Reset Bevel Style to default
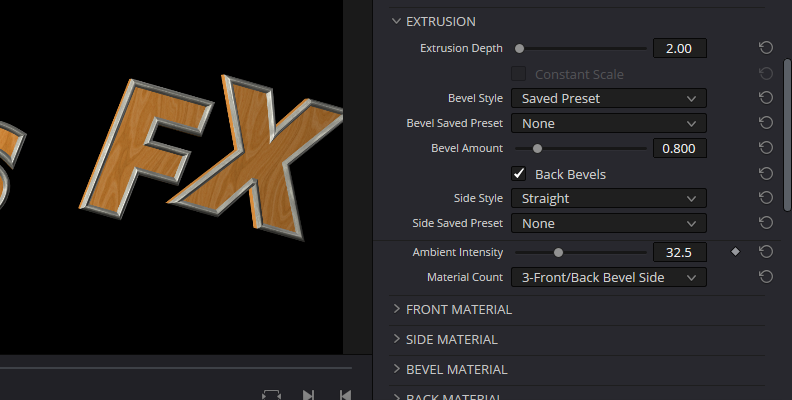This screenshot has height=400, width=792. tap(765, 98)
